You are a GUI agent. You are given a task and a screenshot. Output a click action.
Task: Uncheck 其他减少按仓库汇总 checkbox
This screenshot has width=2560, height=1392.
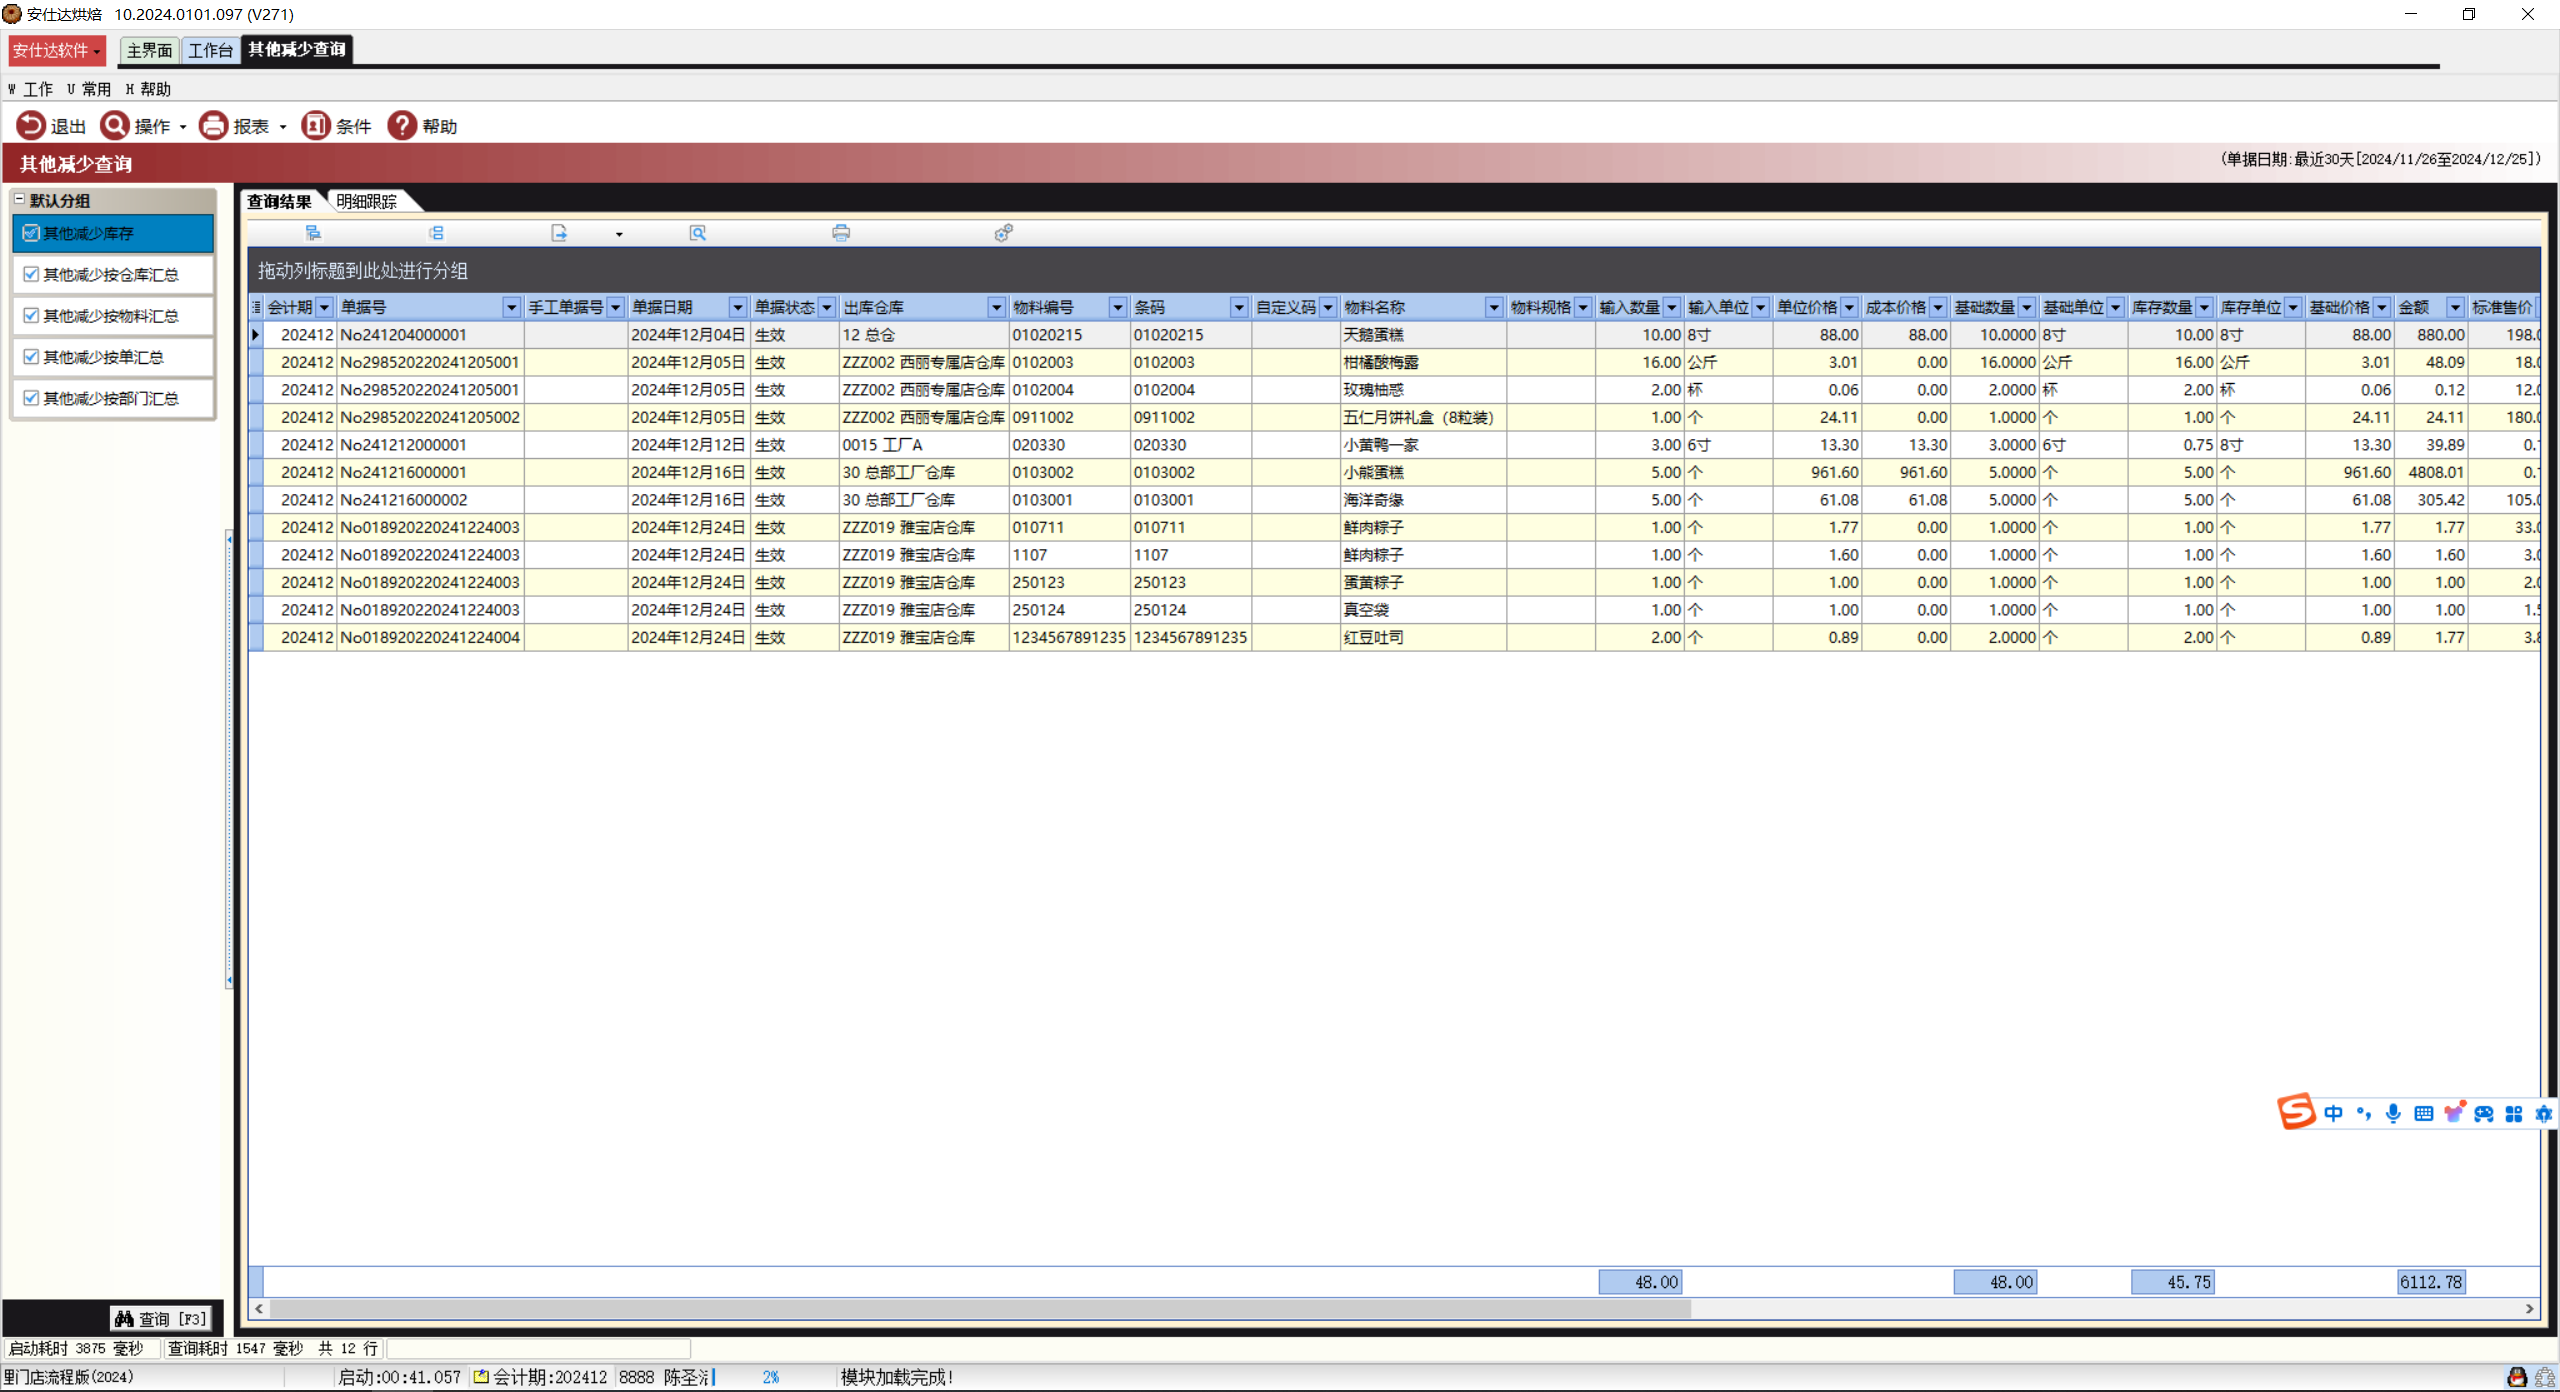[x=31, y=274]
